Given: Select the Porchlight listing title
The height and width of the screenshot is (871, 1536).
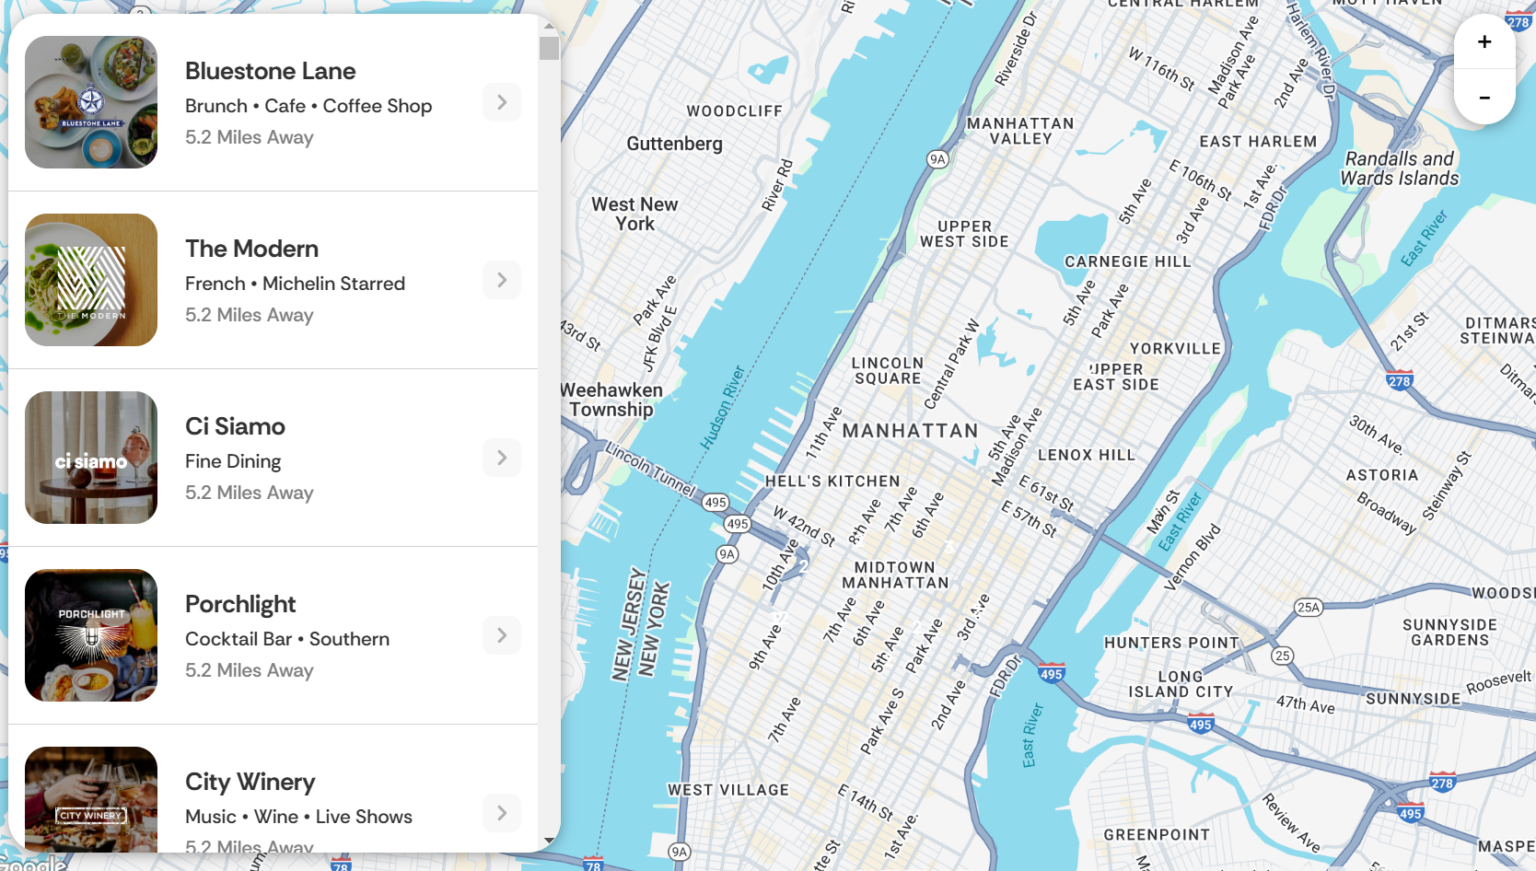Looking at the screenshot, I should point(240,604).
